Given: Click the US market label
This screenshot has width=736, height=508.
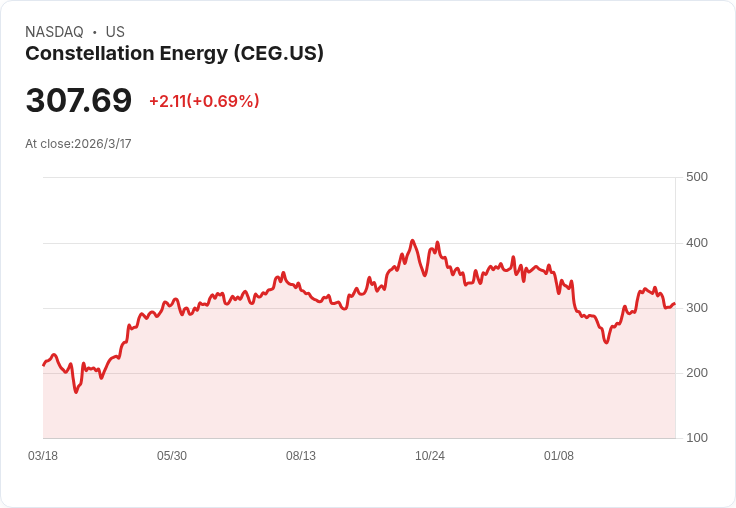Looking at the screenshot, I should click(x=115, y=32).
